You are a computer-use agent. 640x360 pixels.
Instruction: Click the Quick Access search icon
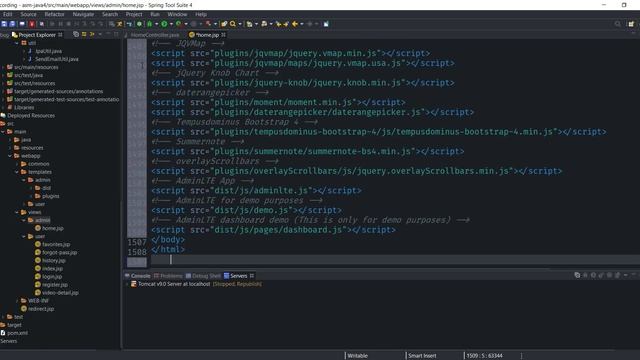618,24
